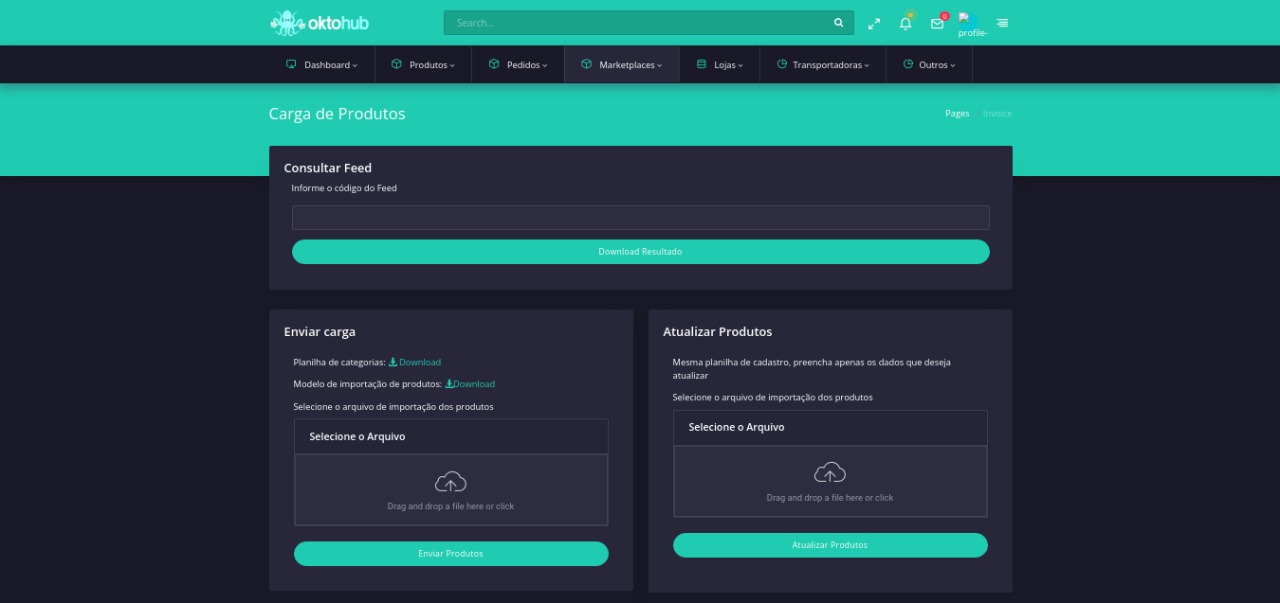Viewport: 1280px width, 603px height.
Task: Click the Pages breadcrumb link
Action: point(957,113)
